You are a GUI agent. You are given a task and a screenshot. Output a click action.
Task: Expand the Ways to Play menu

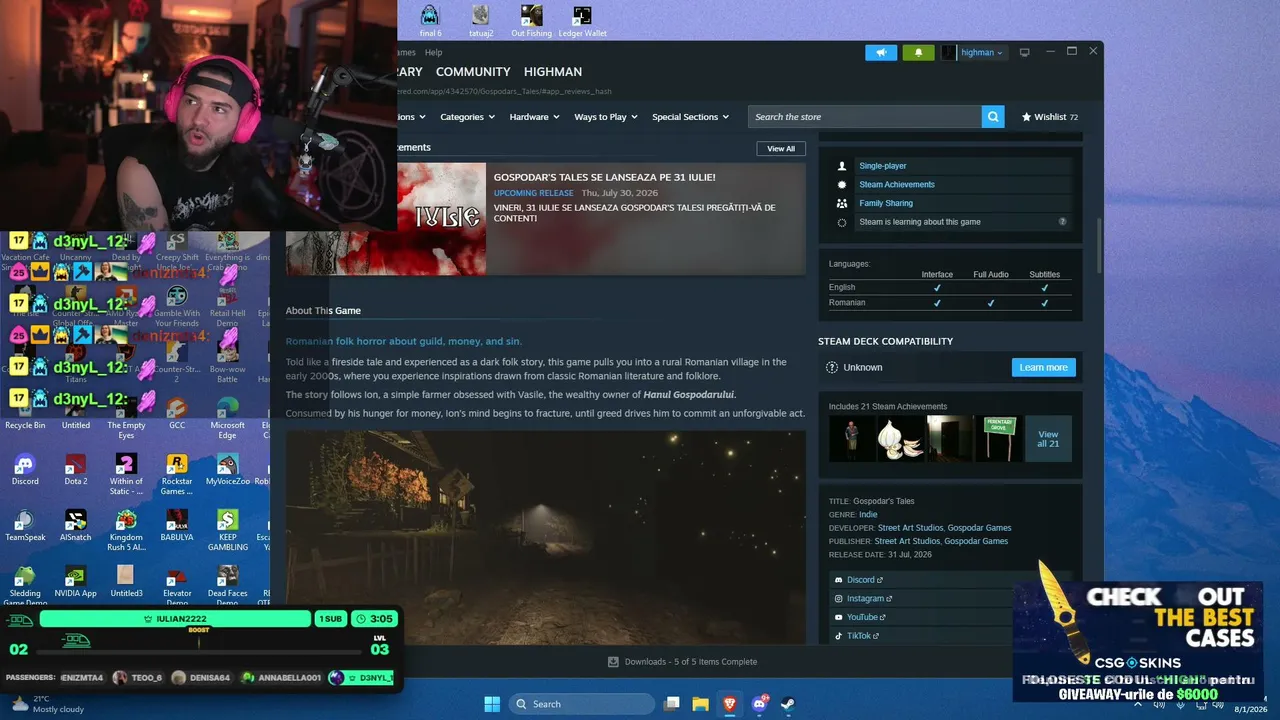point(606,117)
